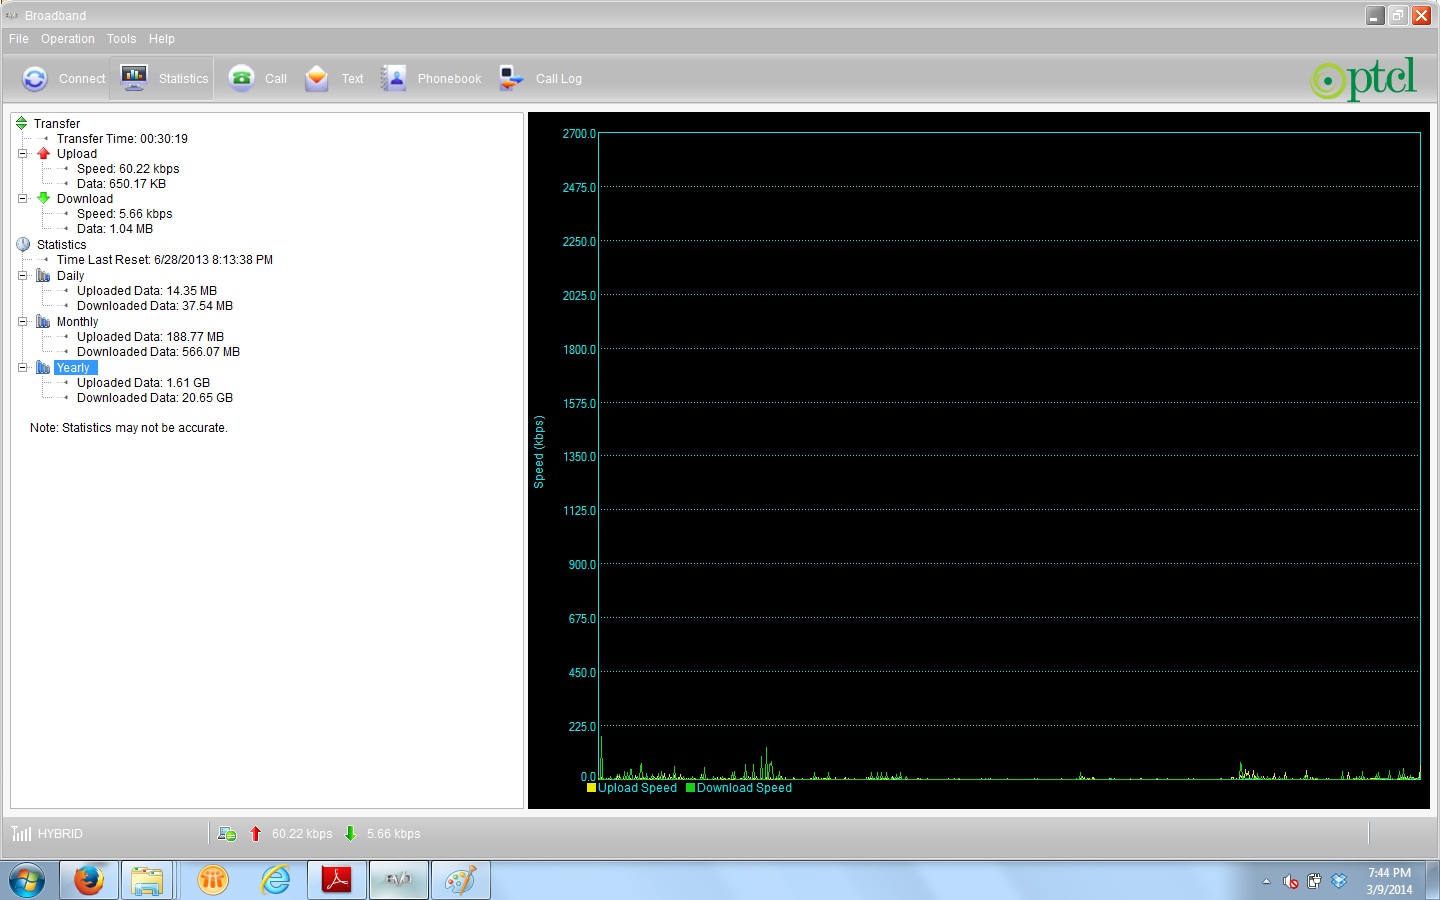Open the Text message envelope icon
The height and width of the screenshot is (900, 1440).
[x=317, y=78]
